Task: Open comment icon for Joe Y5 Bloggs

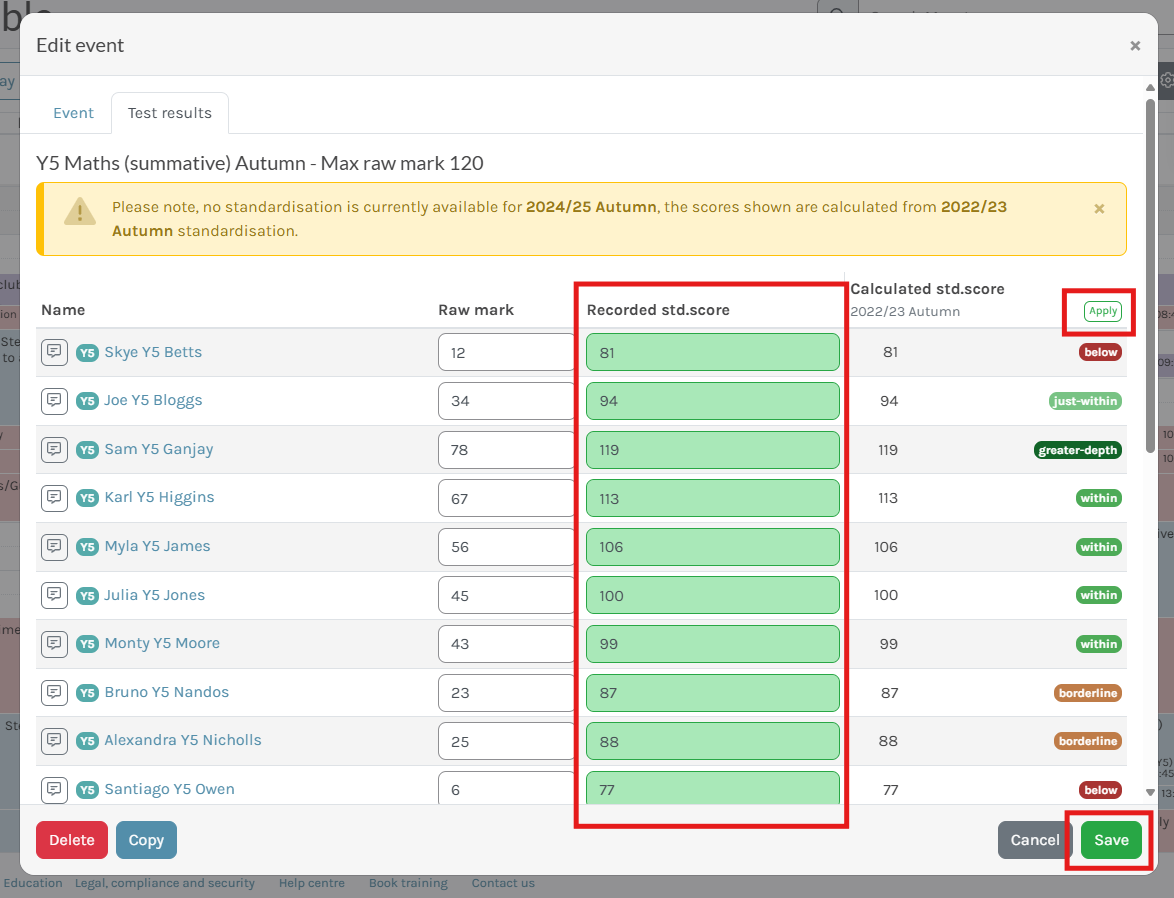Action: pos(54,401)
